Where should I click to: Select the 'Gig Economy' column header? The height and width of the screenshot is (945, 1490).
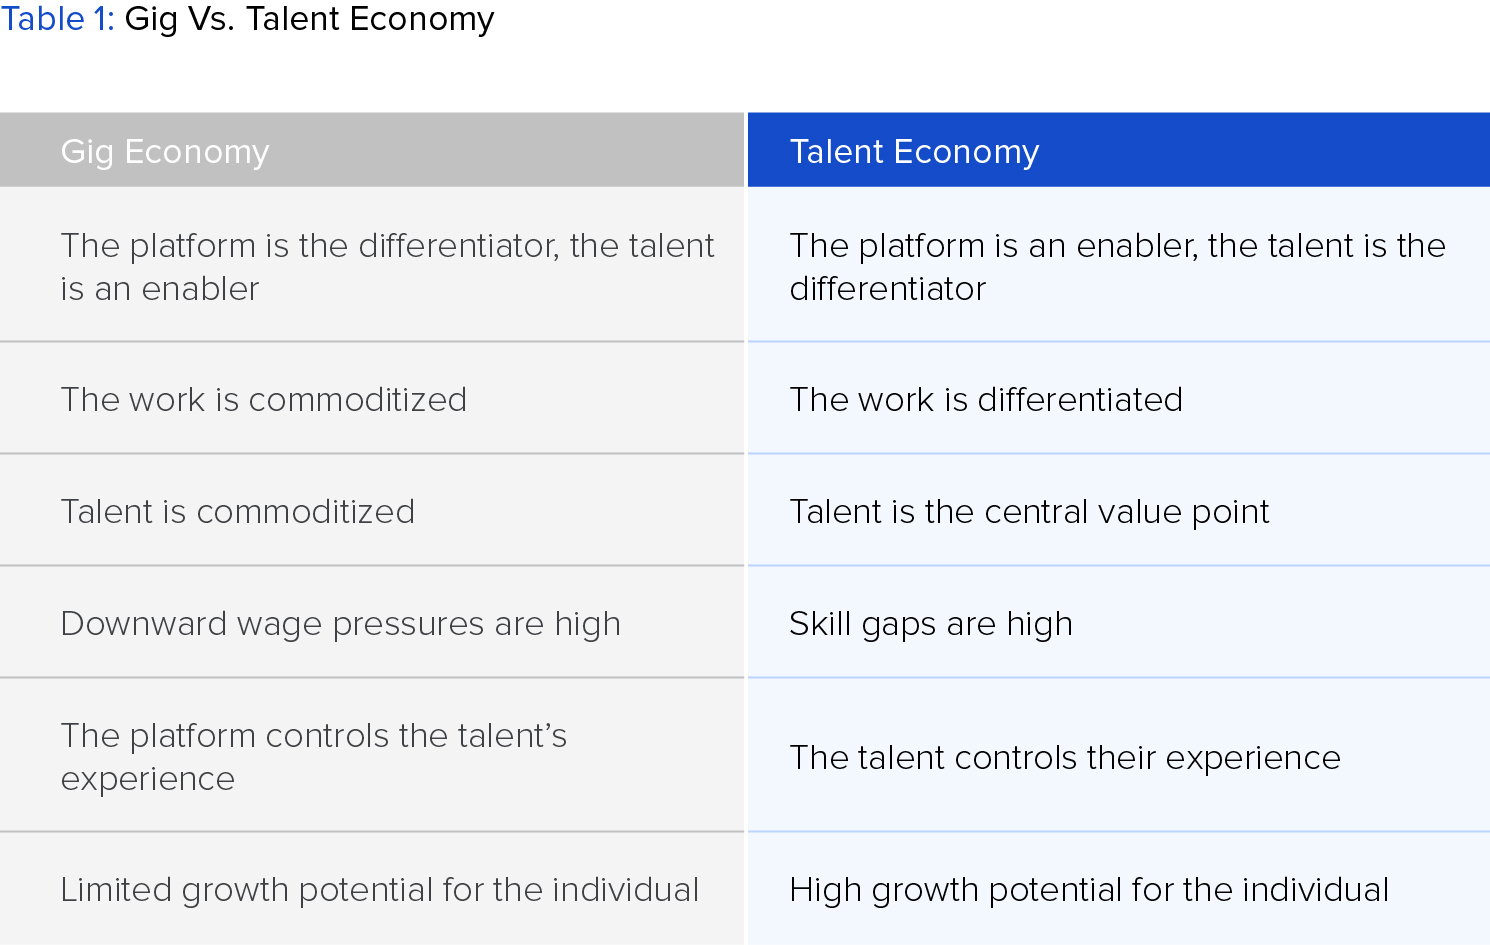click(165, 151)
